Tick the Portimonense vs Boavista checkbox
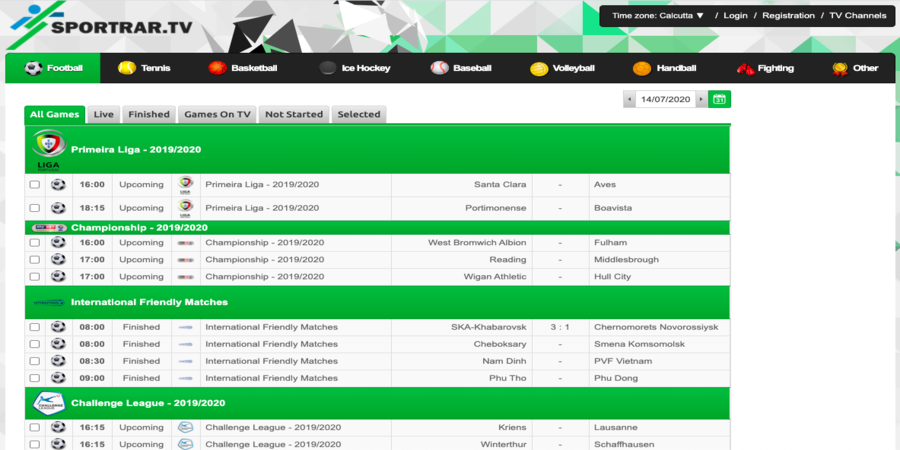This screenshot has height=450, width=900. 35,208
